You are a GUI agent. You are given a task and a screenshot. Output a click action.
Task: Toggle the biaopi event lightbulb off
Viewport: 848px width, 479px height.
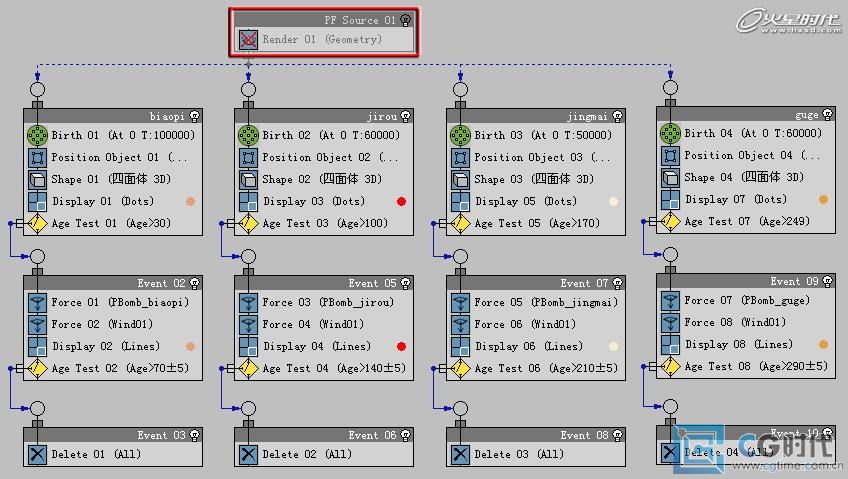coord(195,117)
